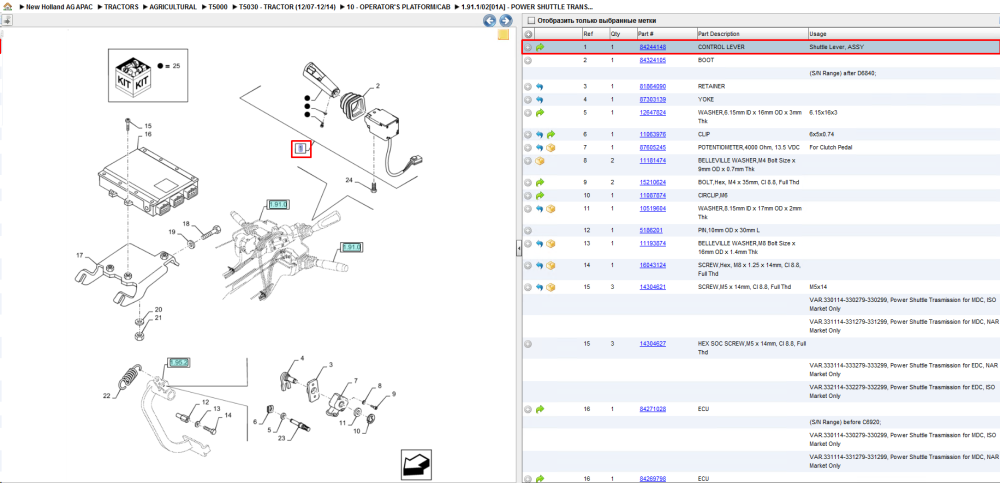The height and width of the screenshot is (483, 1000).
Task: Select 'For Clutch Pedal' usage text
Action: pyautogui.click(x=830, y=147)
